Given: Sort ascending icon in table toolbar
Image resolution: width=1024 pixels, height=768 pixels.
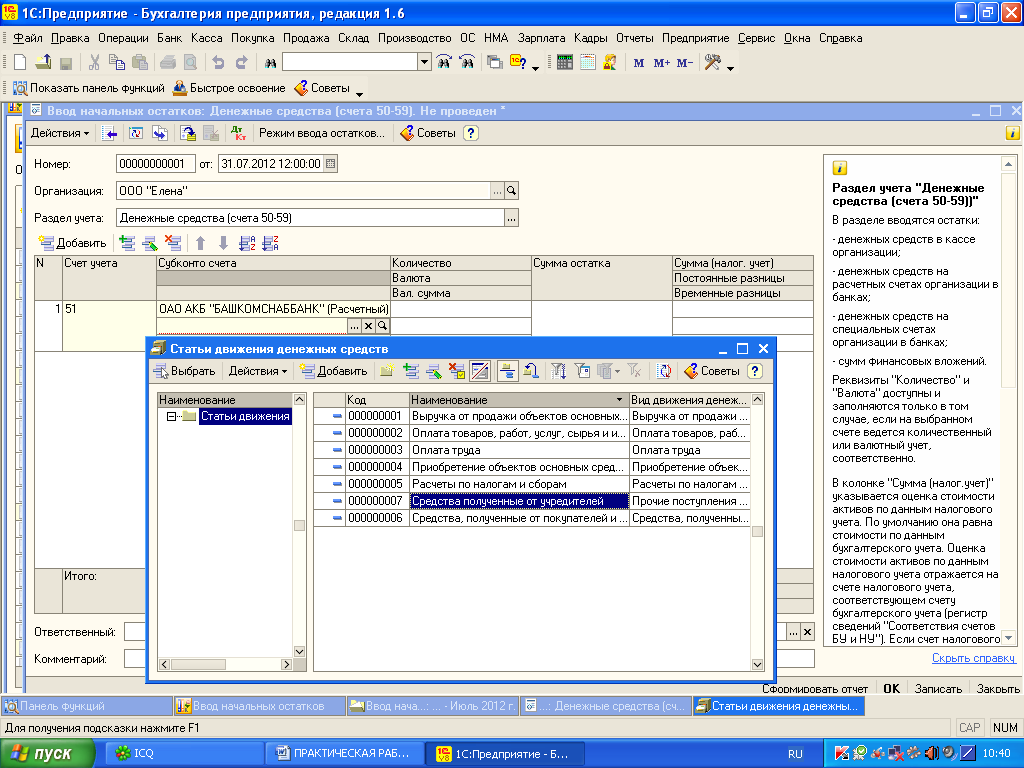Looking at the screenshot, I should tap(247, 243).
